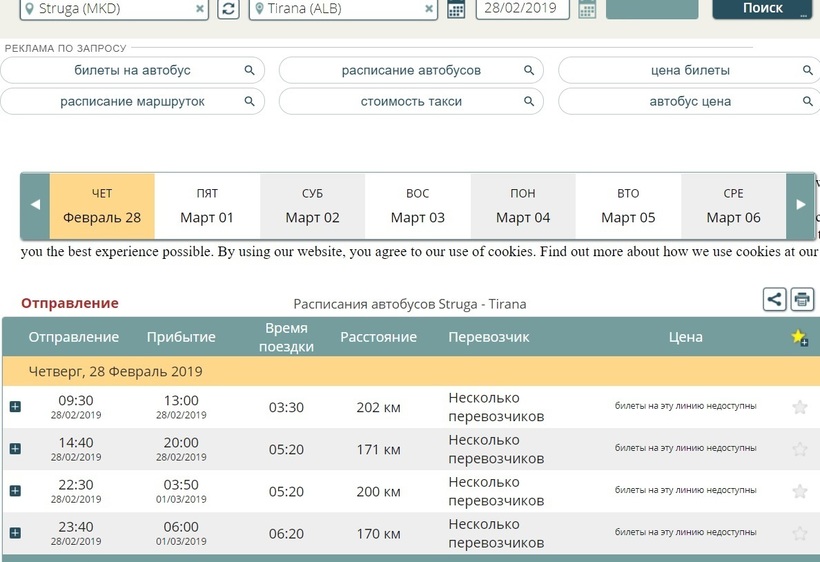Click the add-to-favorites star in table header
Screen dimensions: 820x562
tap(799, 338)
